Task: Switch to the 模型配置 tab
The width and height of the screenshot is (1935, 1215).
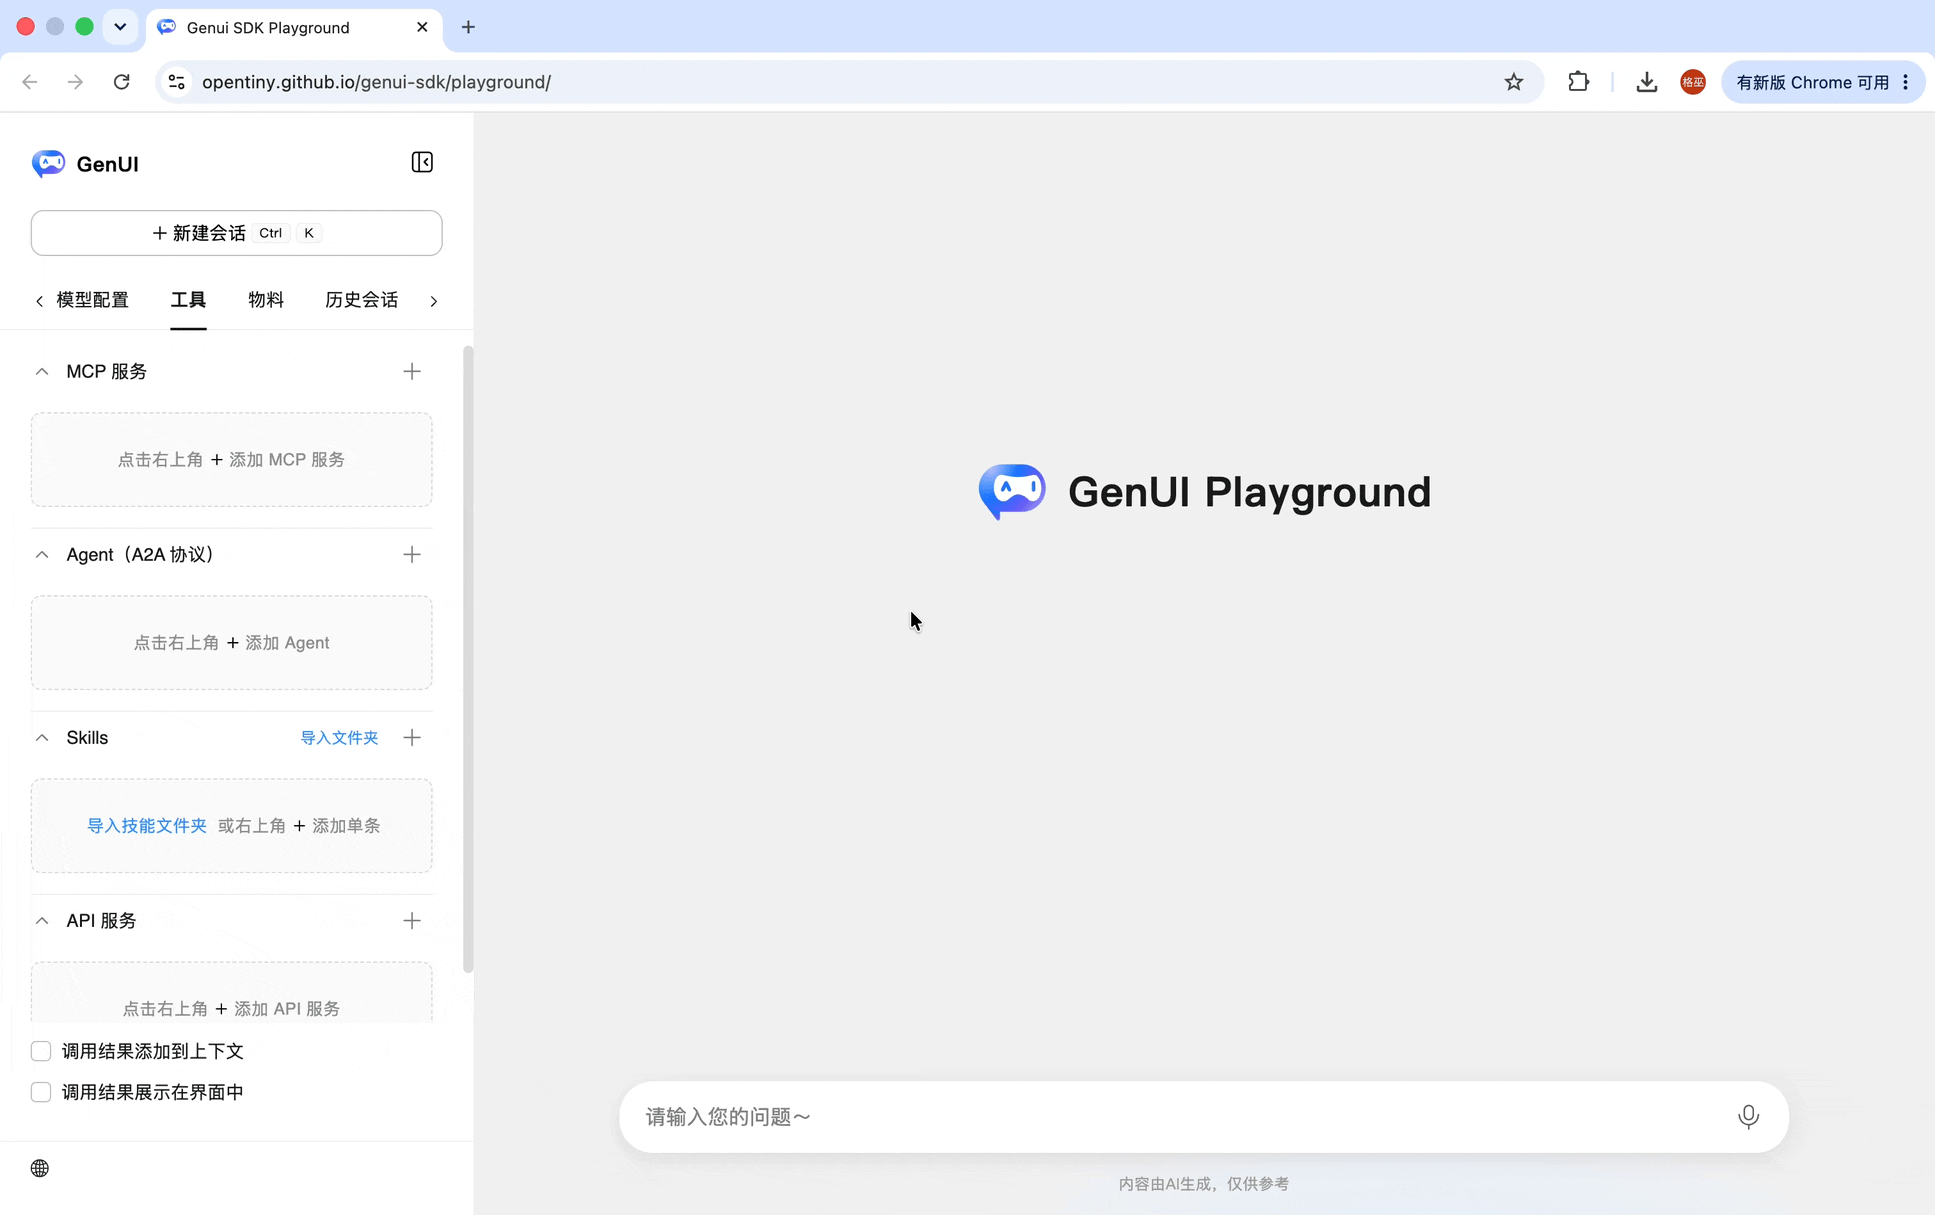Action: point(92,300)
